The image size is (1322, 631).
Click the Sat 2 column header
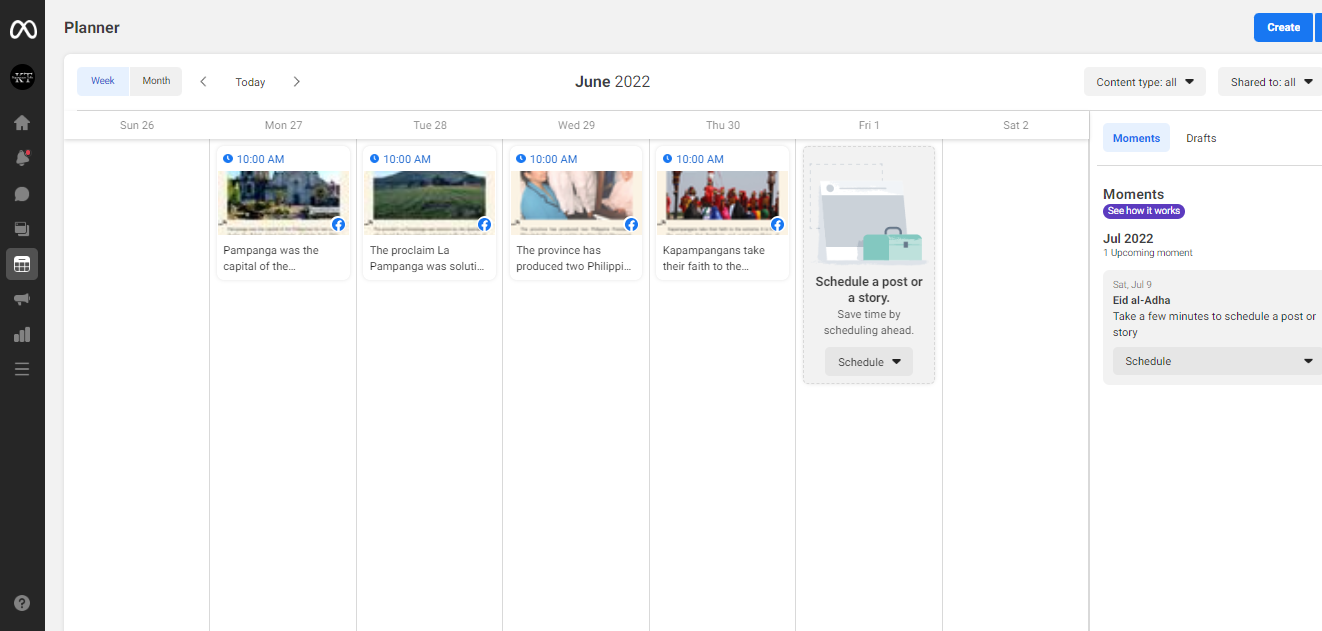pos(1015,125)
